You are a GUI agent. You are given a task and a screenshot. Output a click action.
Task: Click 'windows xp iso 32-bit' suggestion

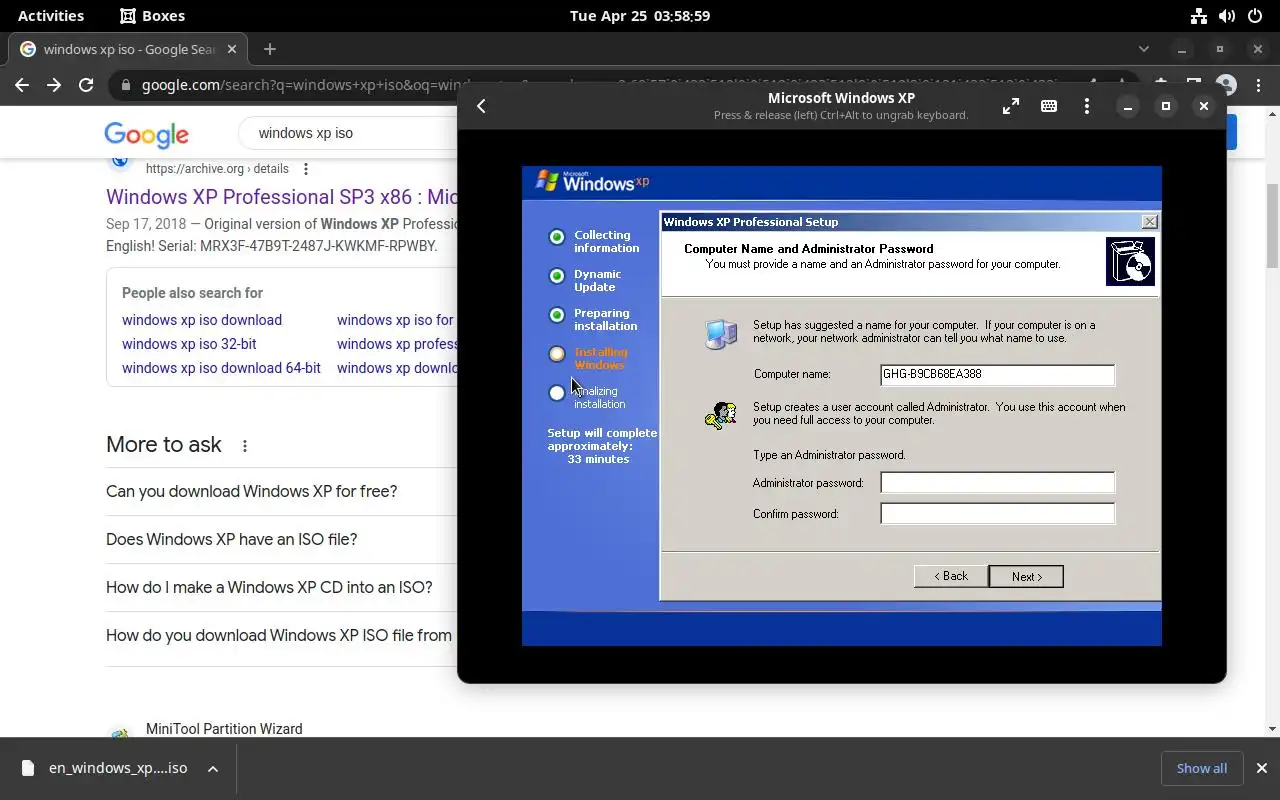pos(189,344)
